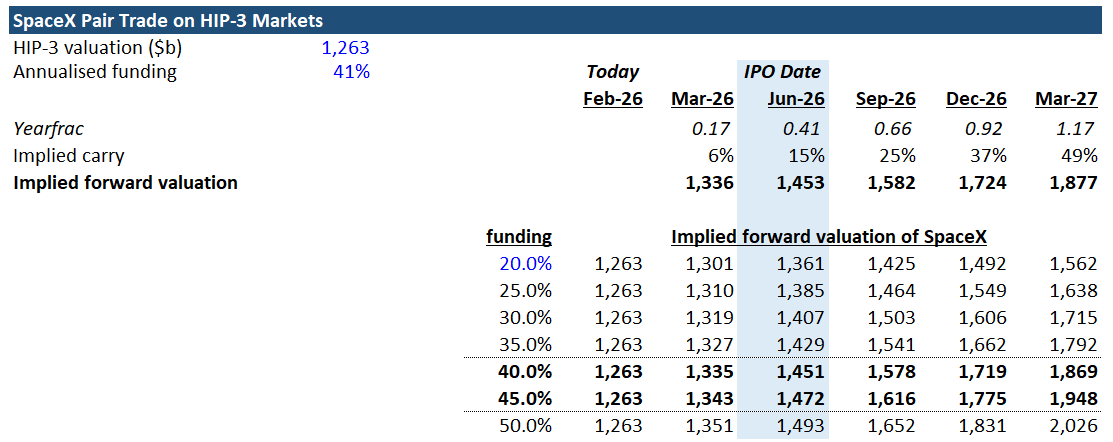Select the implied carry 37% cell
The height and width of the screenshot is (442, 1113).
989,155
